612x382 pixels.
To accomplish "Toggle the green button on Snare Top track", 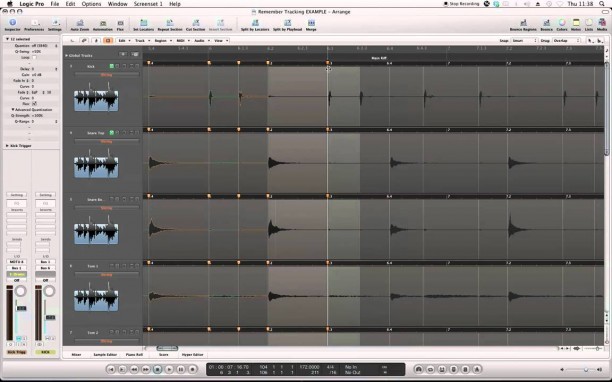I will click(x=112, y=133).
